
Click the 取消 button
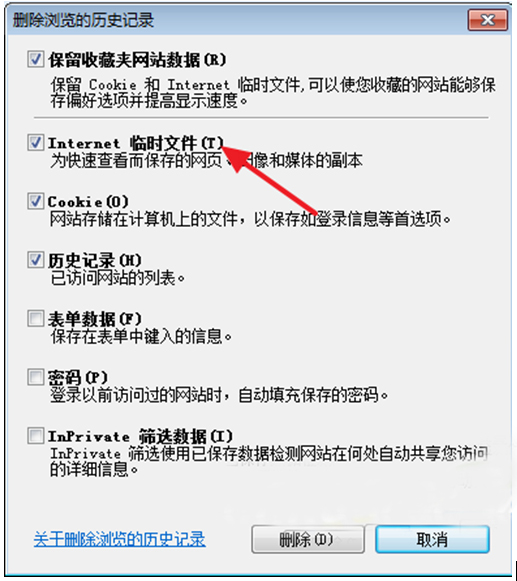pos(432,540)
